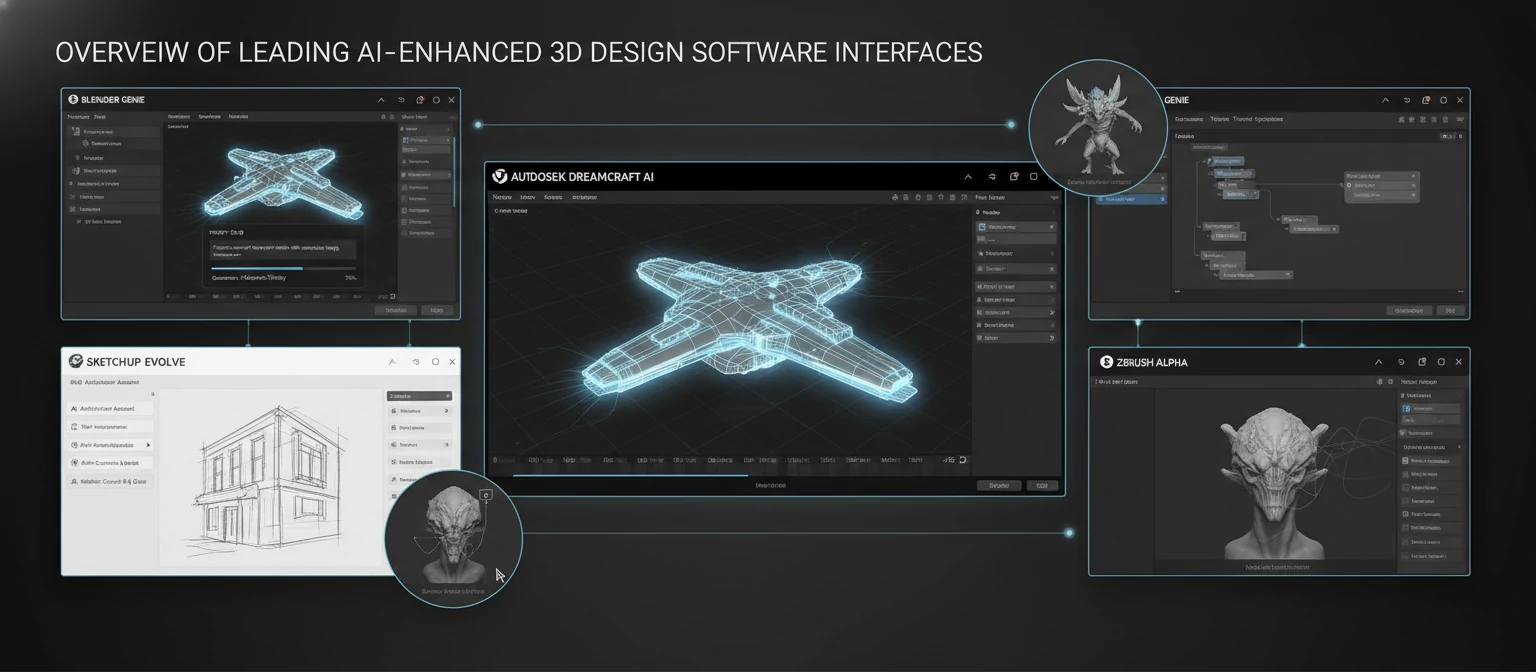Expand the chevron on Dreamcraft's second properties section
Screen dimensions: 1536x672
[x=1053, y=253]
